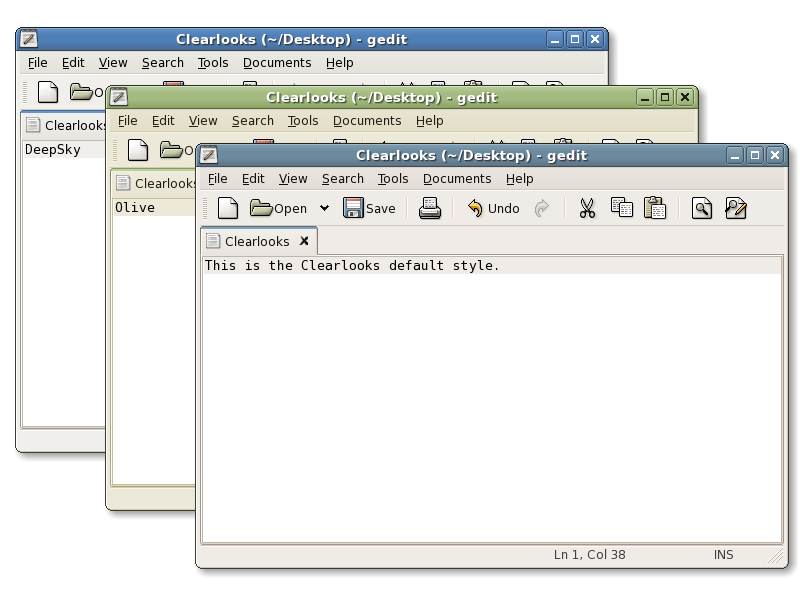Save the document with the Save button
The image size is (800, 600).
pos(369,208)
